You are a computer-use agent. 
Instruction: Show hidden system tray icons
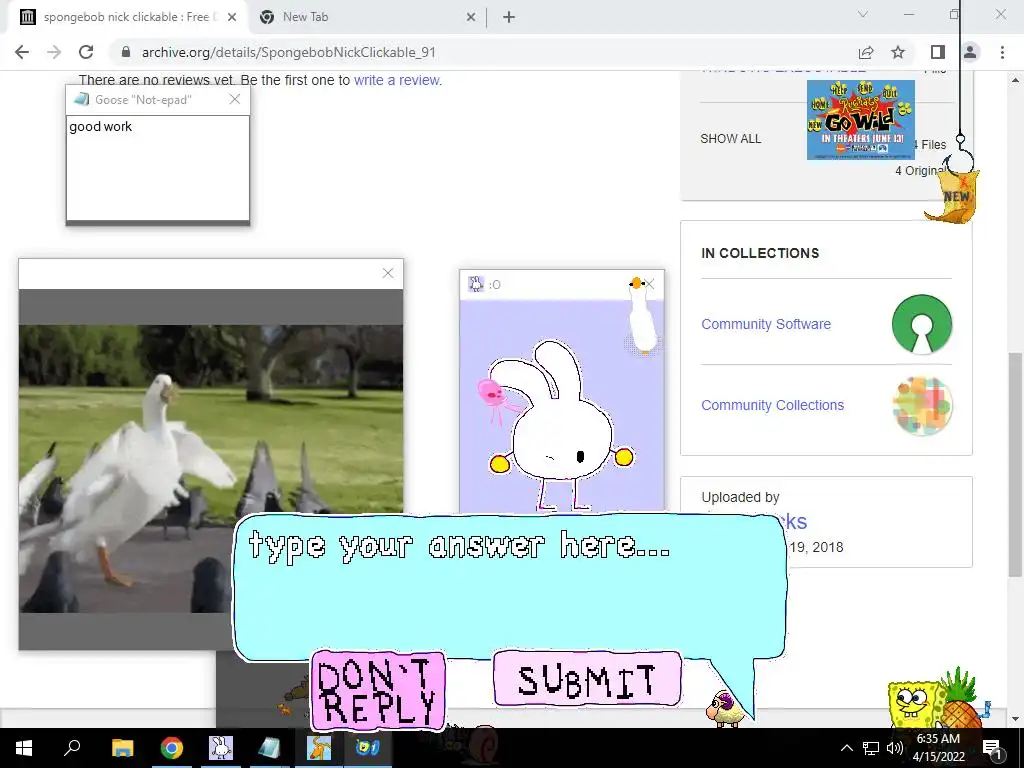[846, 748]
